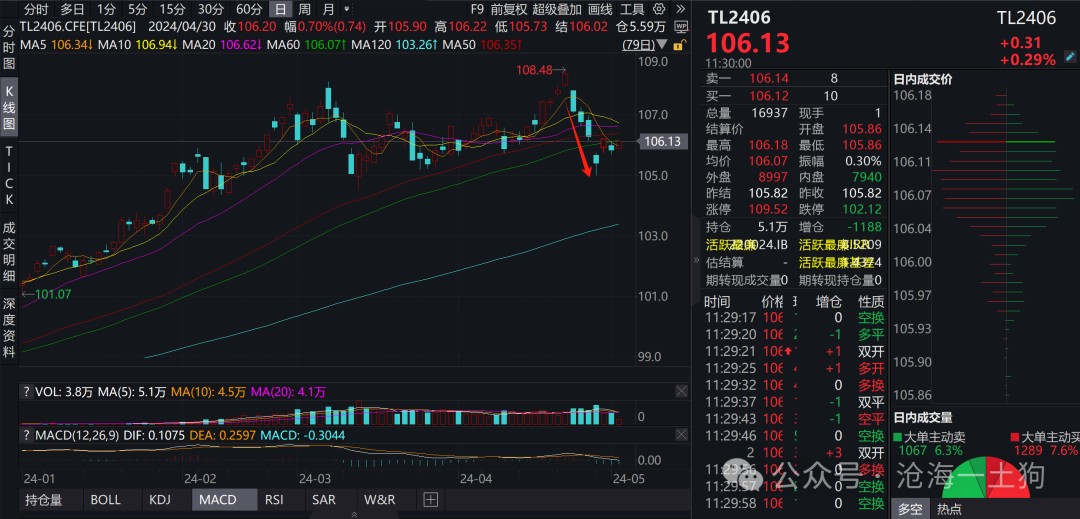The height and width of the screenshot is (519, 1080).
Task: Switch chart to 60分 period
Action: coord(249,9)
